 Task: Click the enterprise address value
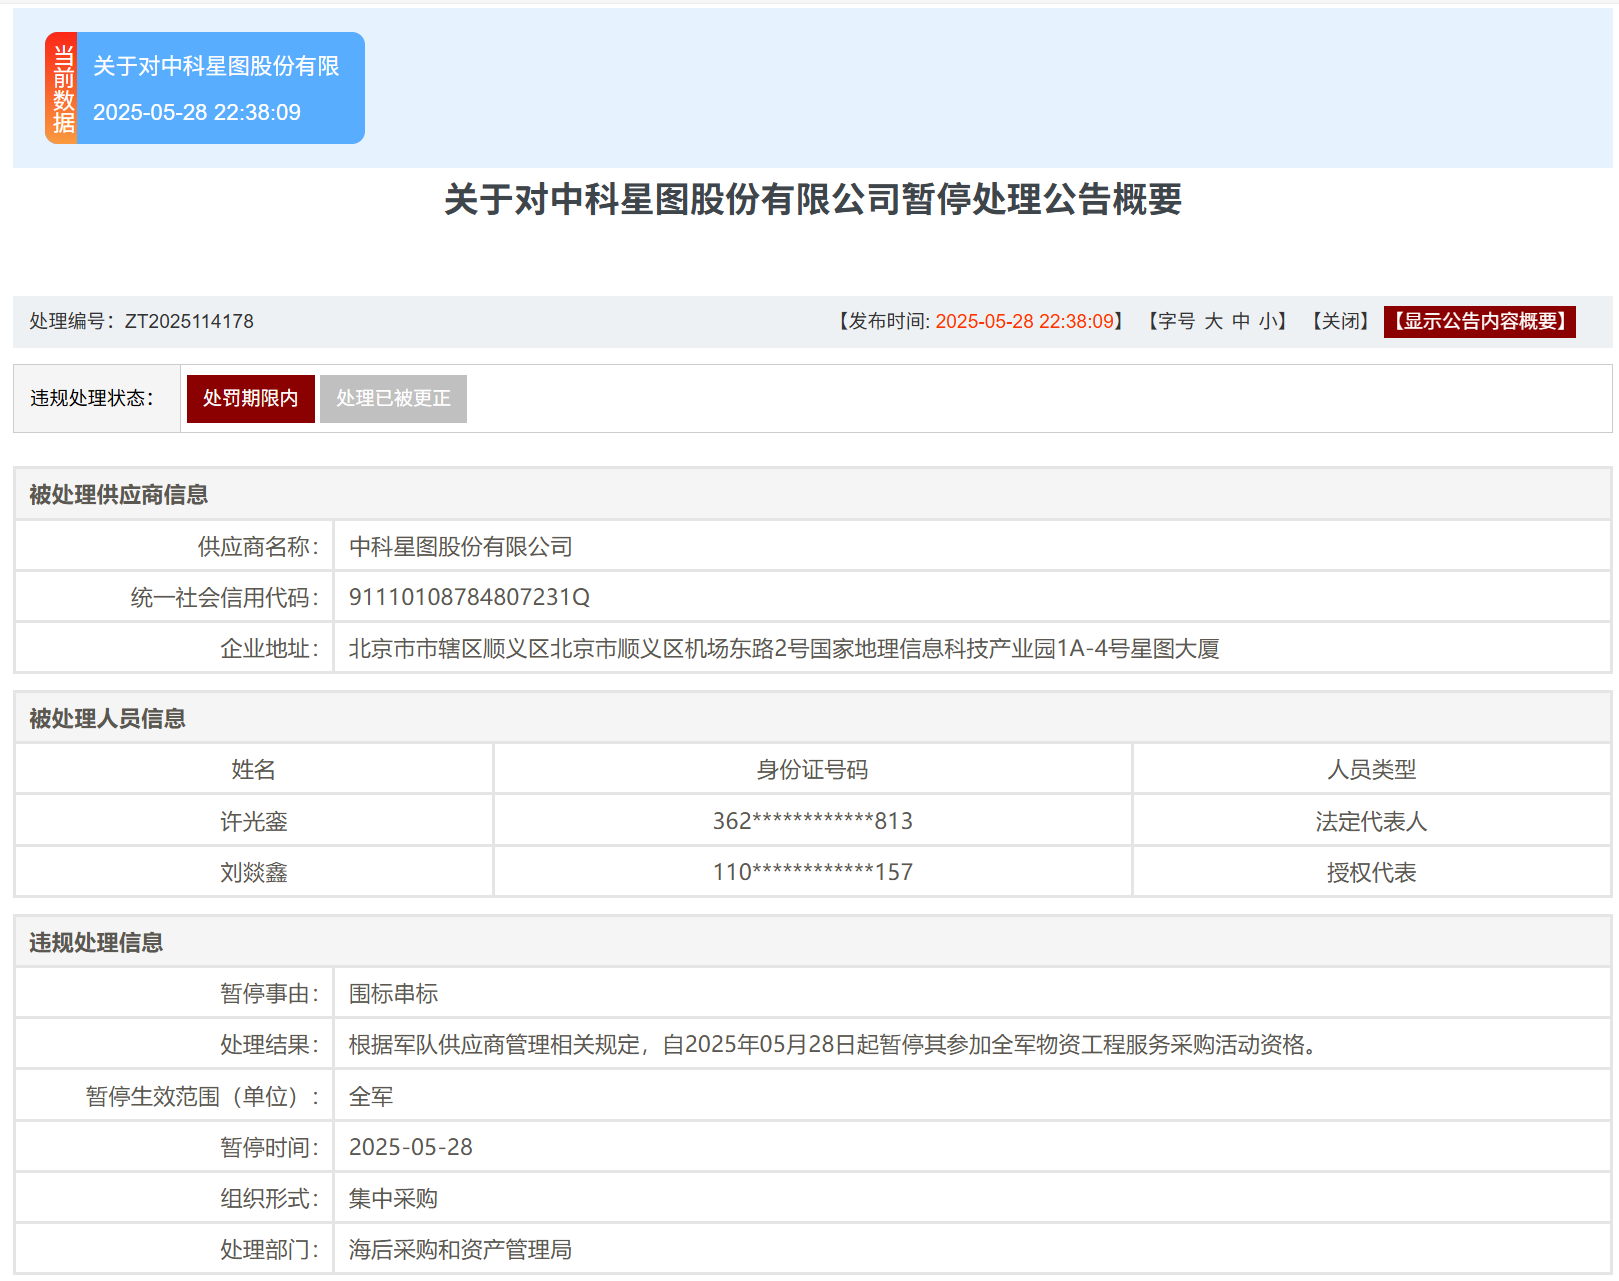(x=784, y=648)
